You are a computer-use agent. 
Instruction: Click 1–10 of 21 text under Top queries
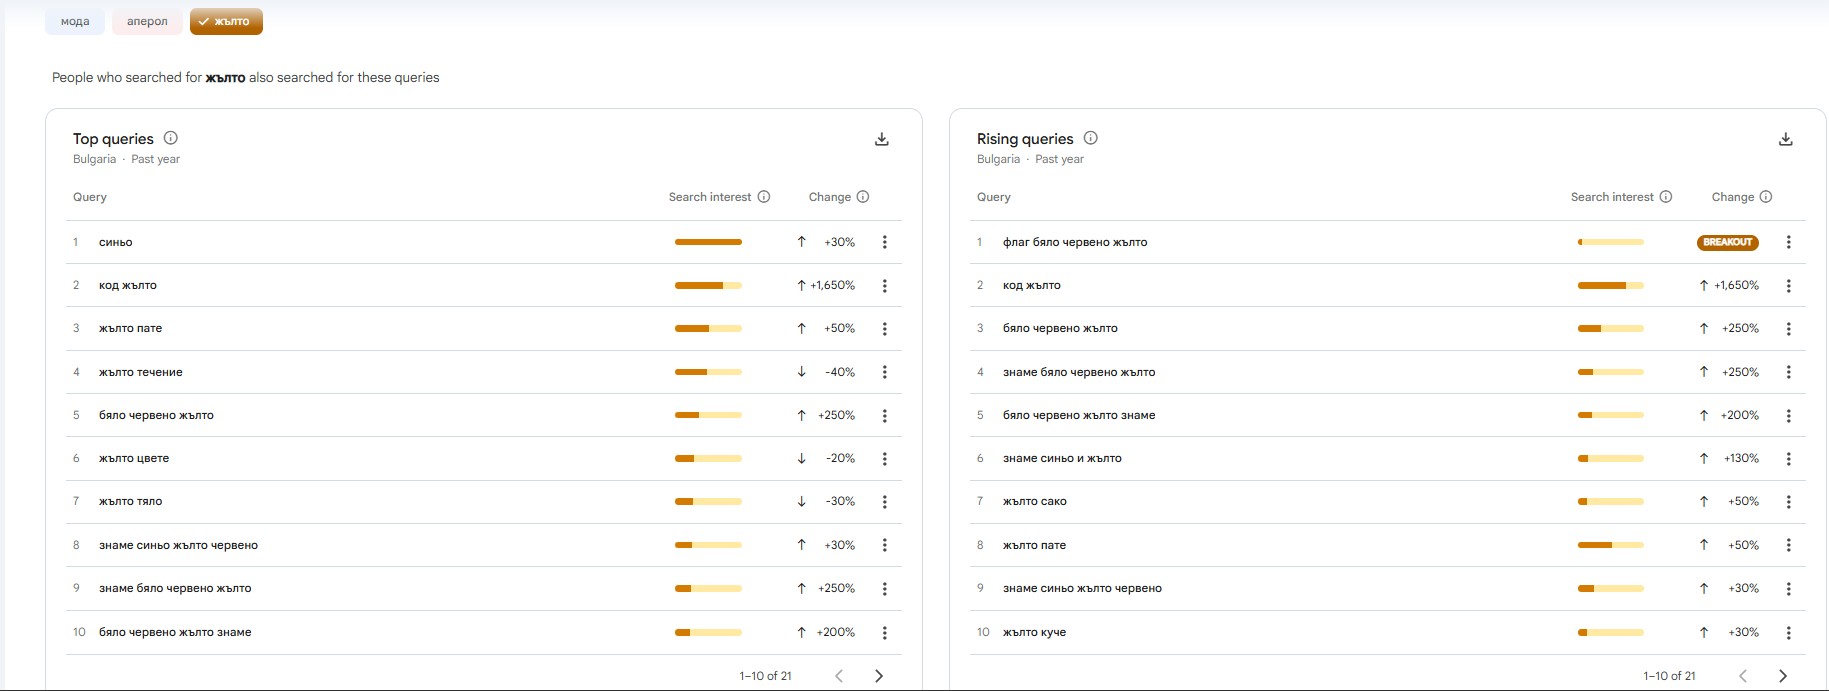click(765, 676)
